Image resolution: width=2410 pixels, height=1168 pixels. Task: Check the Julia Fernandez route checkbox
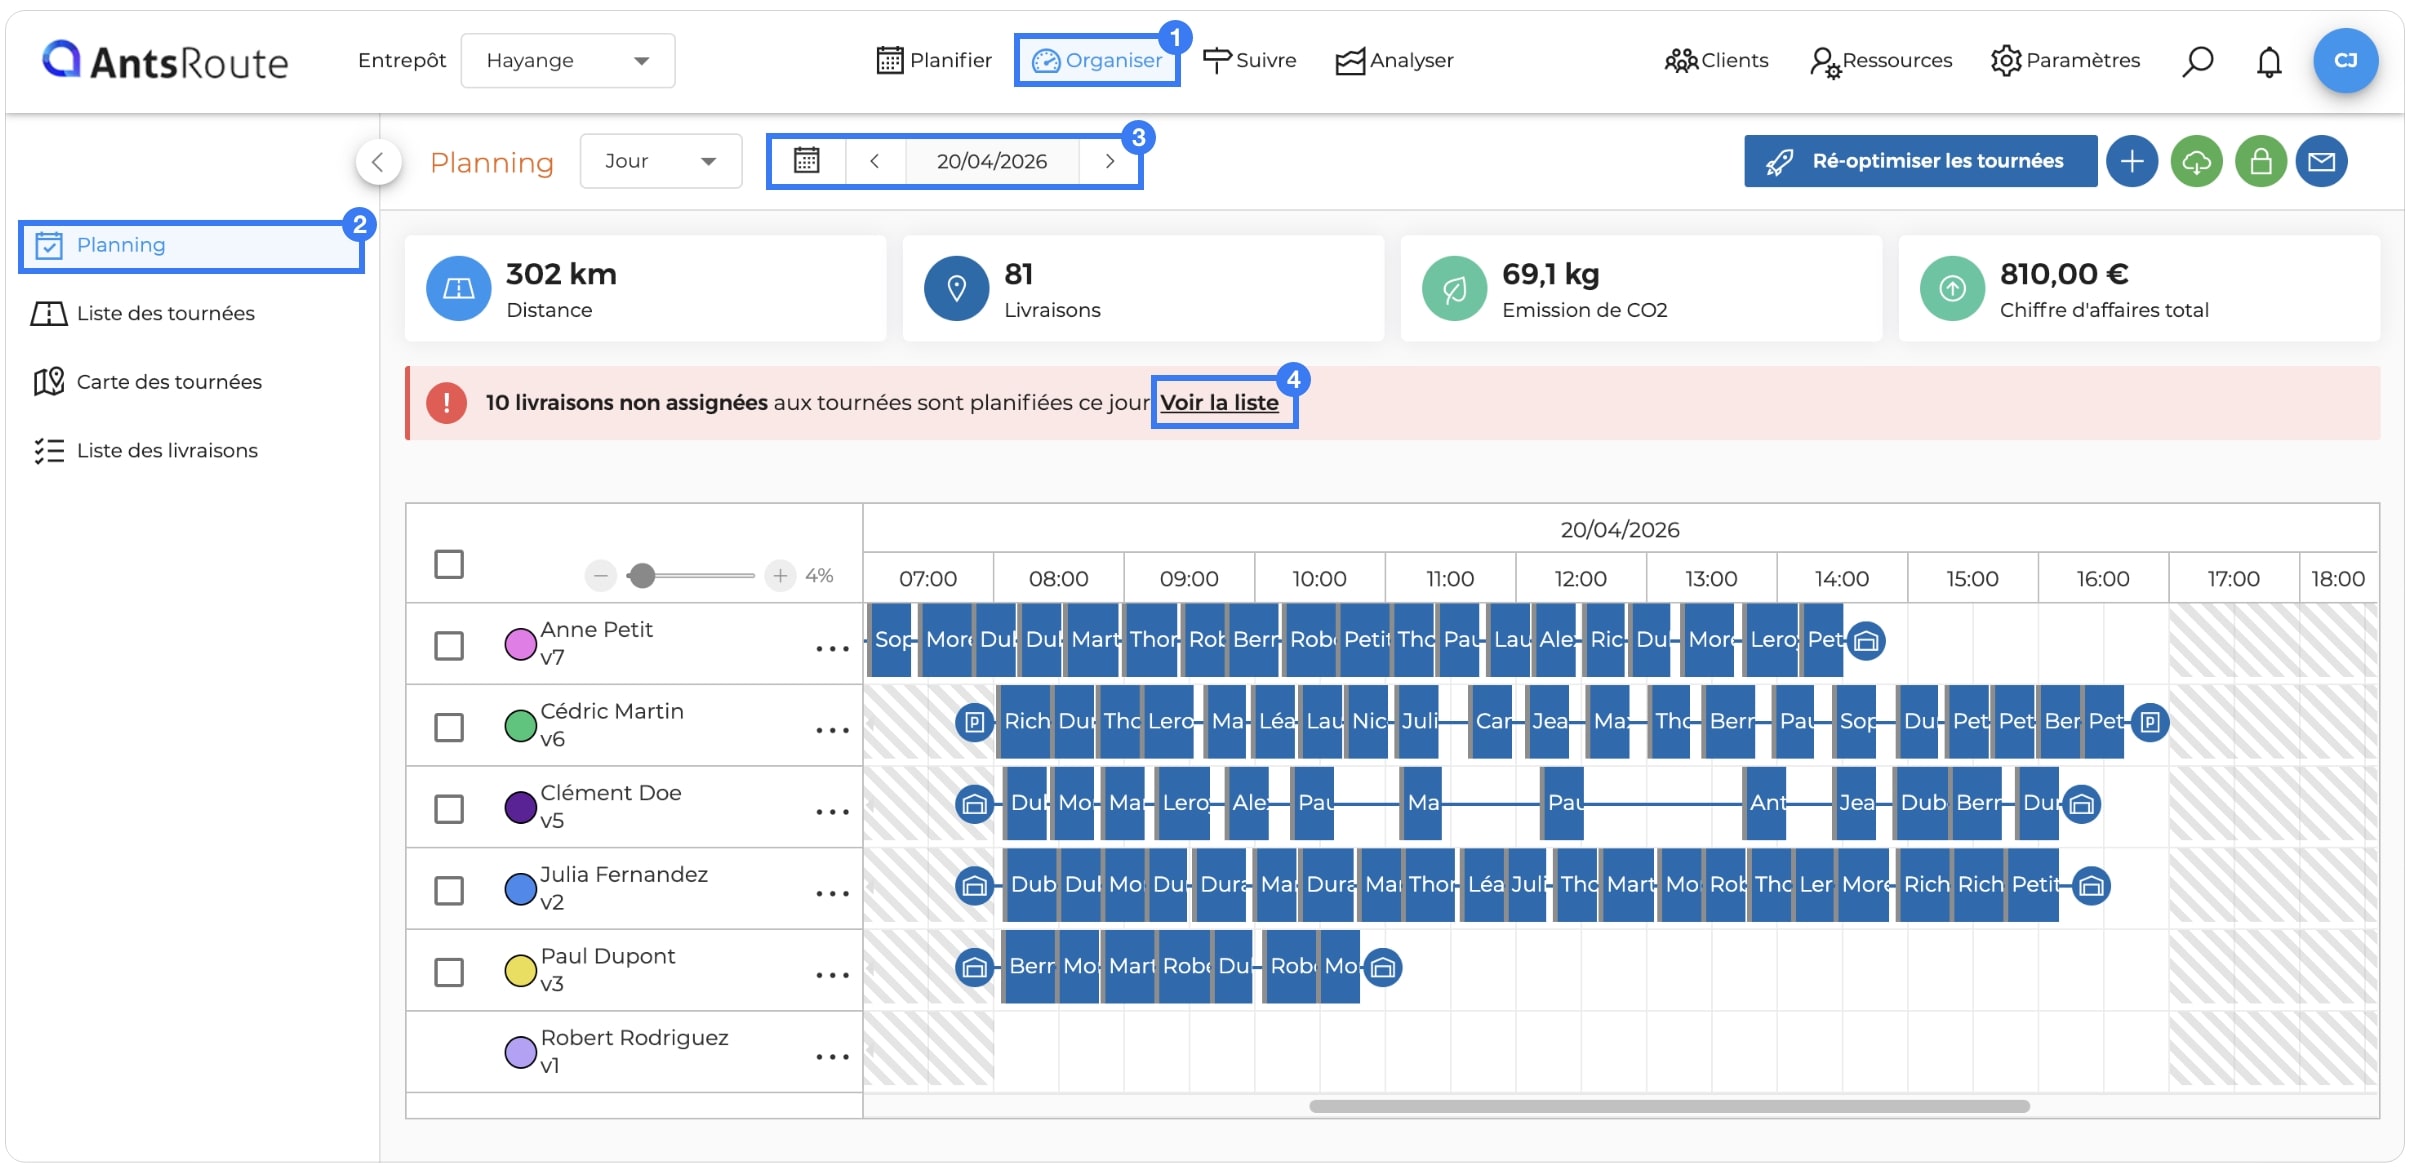point(449,890)
